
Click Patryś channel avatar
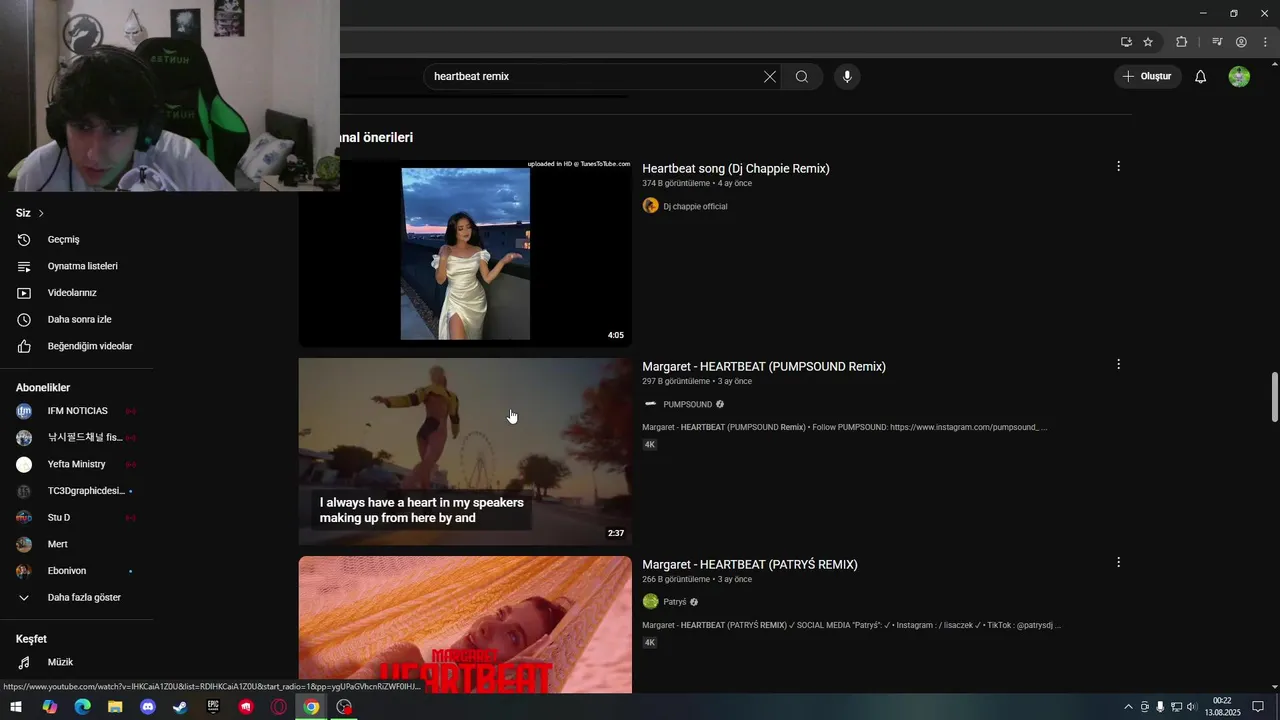(650, 601)
